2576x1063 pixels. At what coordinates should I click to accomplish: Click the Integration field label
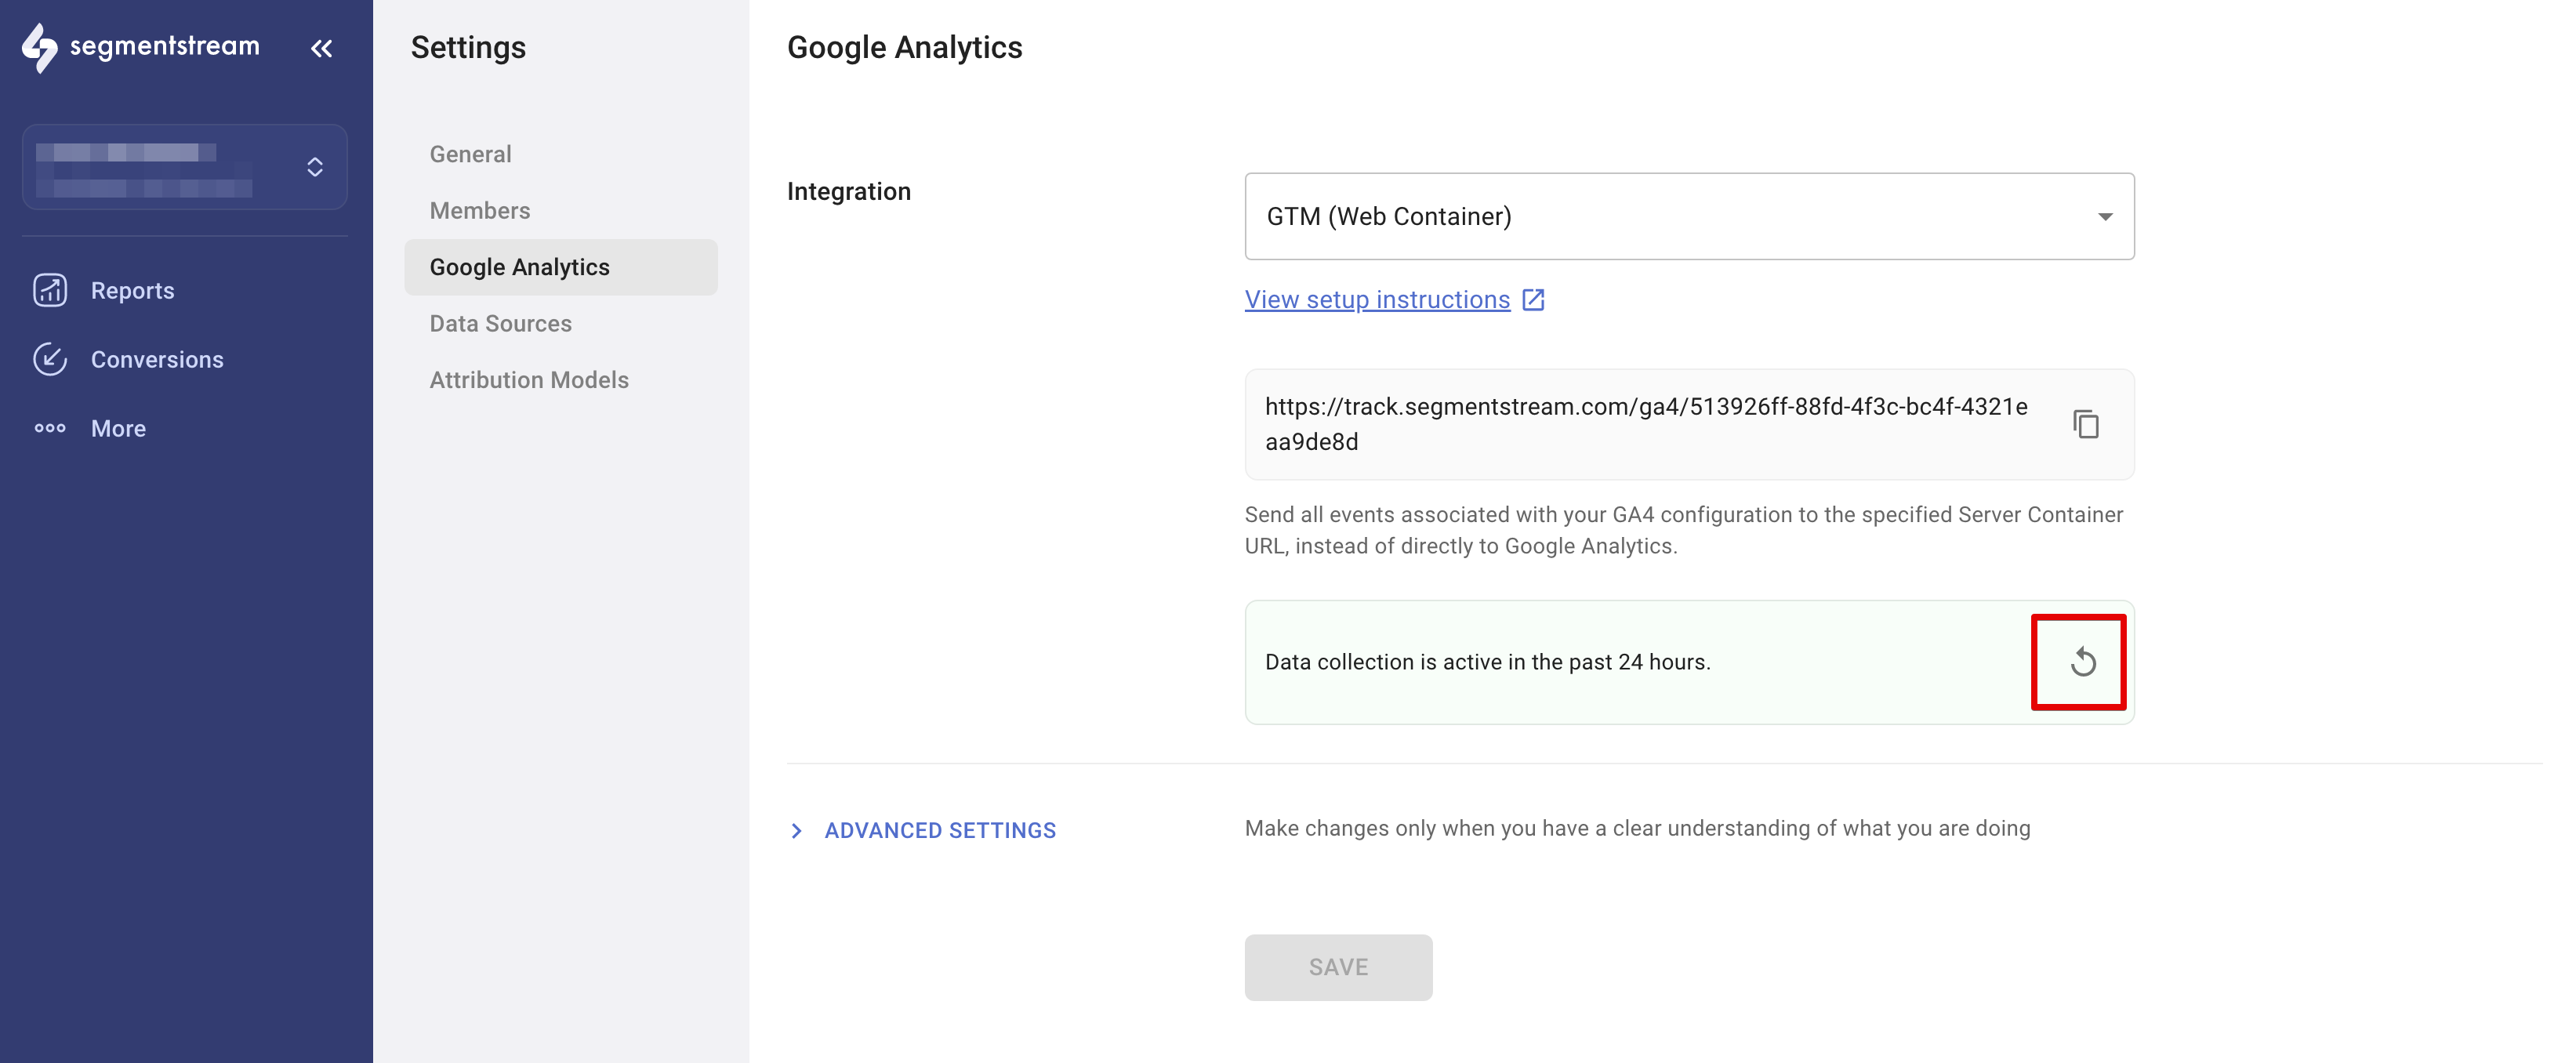[848, 191]
